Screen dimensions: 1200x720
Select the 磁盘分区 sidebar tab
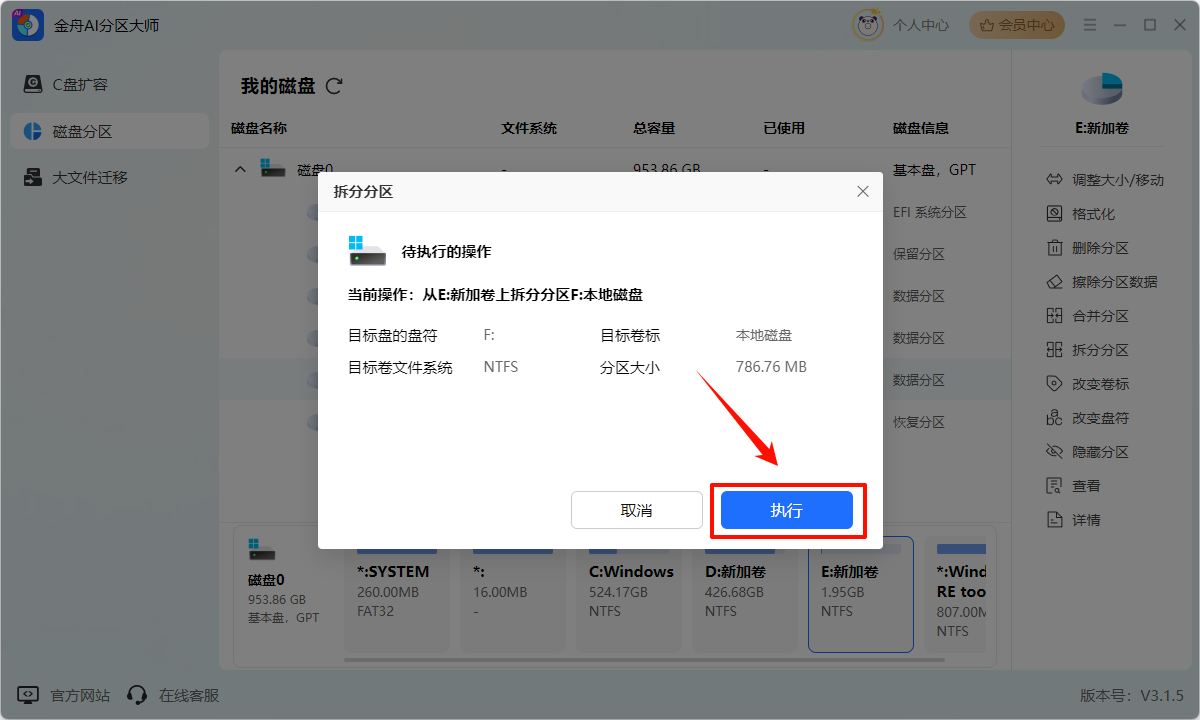coord(82,131)
